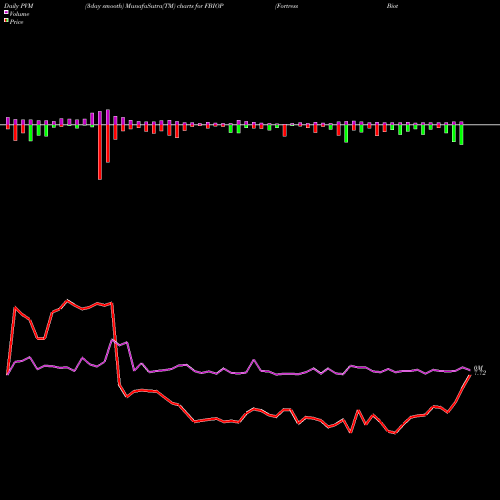
Task: Select the 'Price' legend label
Action: click(16, 22)
